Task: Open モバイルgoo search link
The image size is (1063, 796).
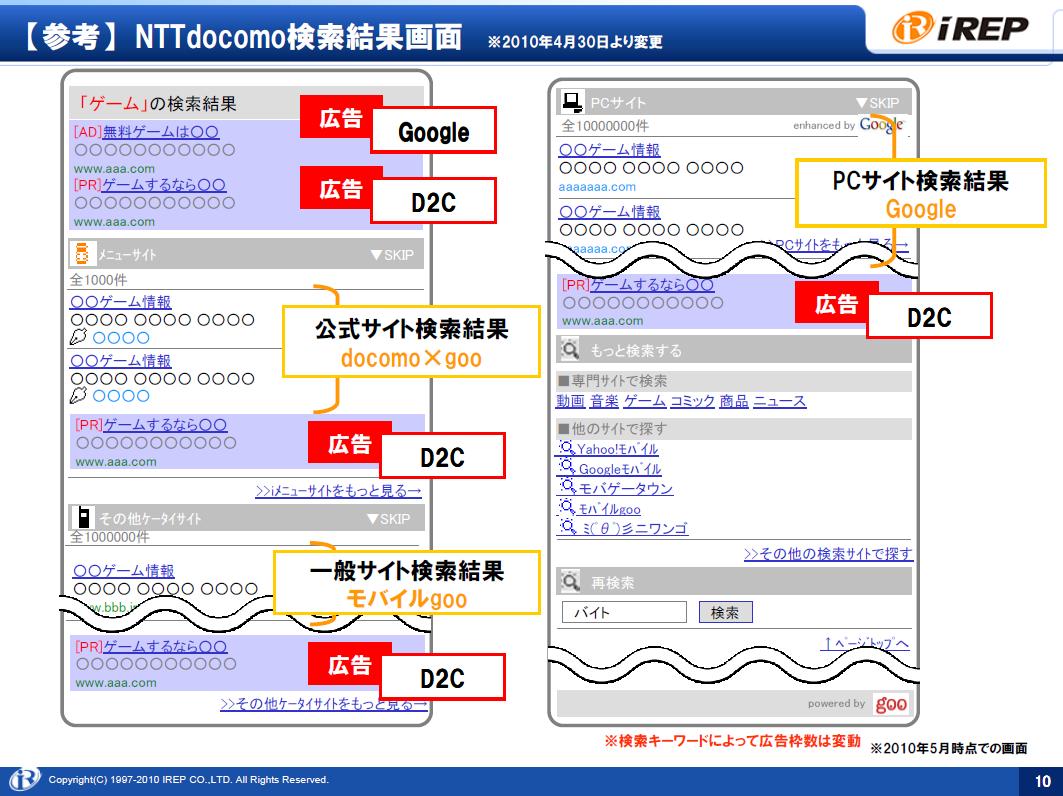Action: [609, 509]
